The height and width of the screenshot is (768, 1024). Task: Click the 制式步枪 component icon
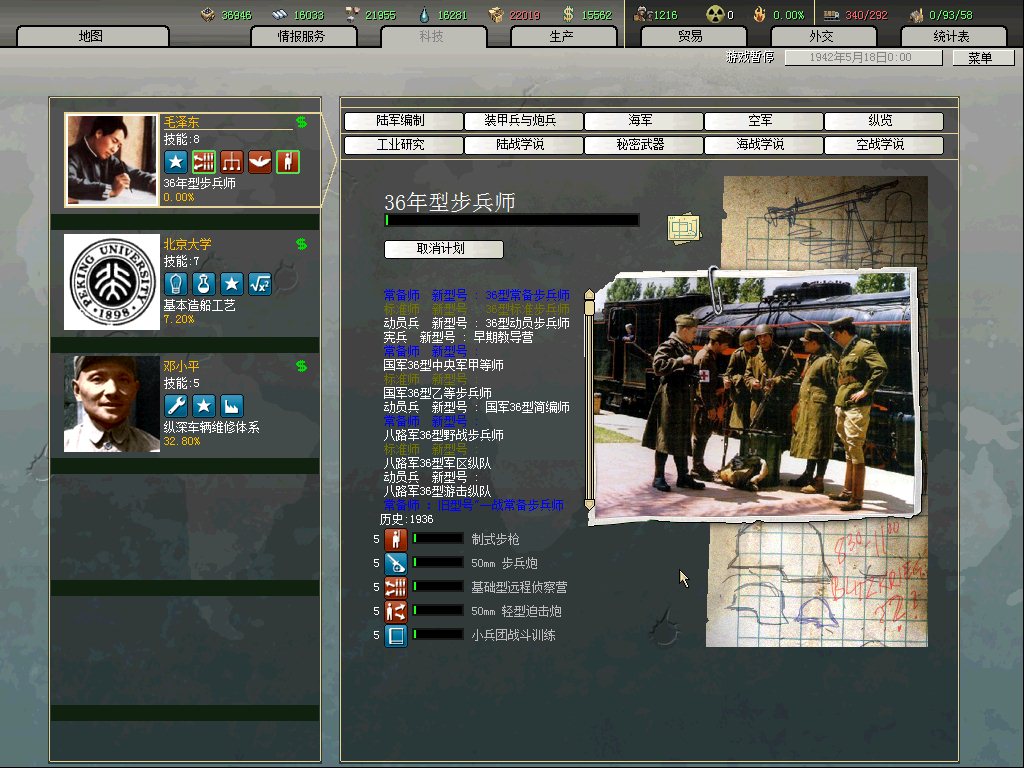[x=395, y=539]
